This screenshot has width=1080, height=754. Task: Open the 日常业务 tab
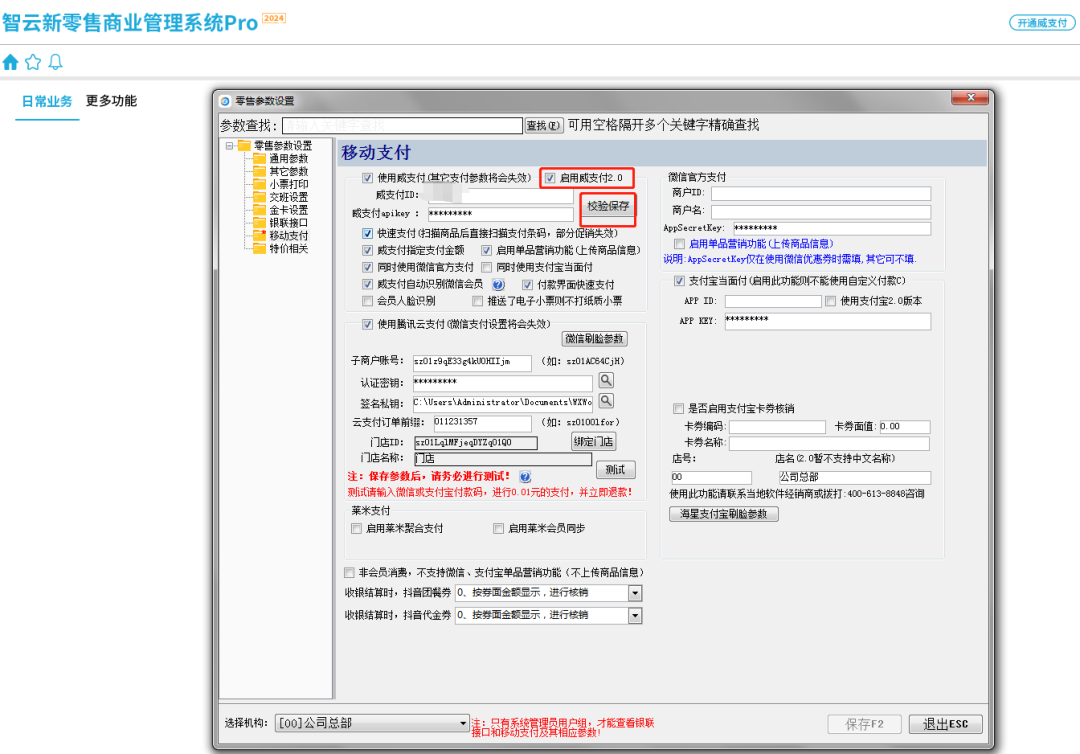47,102
